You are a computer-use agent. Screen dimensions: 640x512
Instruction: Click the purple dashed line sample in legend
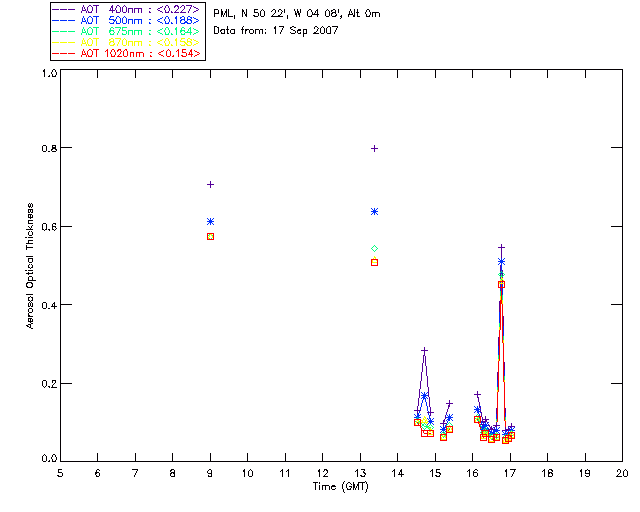(x=64, y=9)
